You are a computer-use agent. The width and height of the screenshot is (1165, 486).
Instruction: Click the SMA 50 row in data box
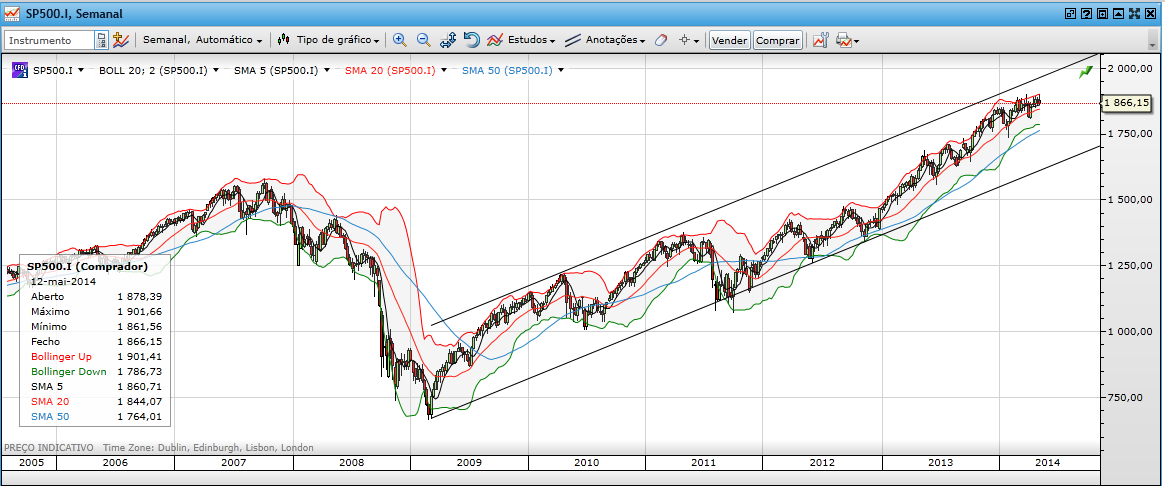[97, 417]
